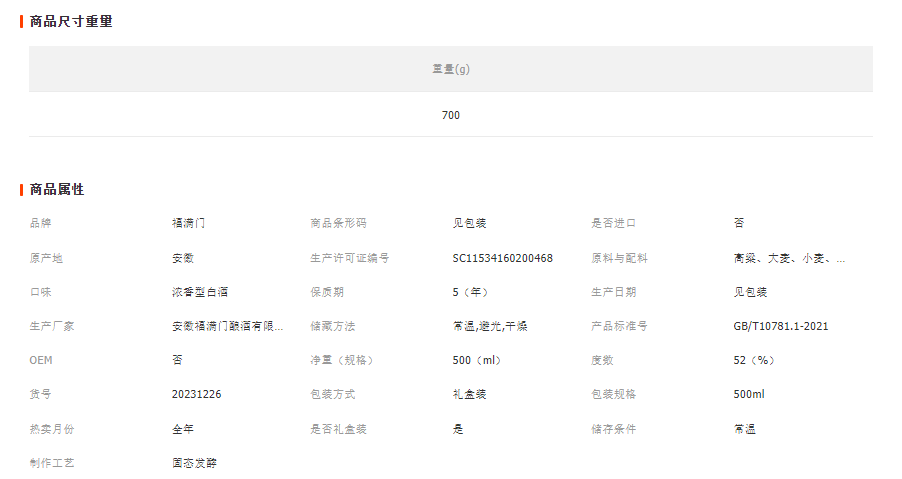Click the origin value 安徽

pos(182,258)
